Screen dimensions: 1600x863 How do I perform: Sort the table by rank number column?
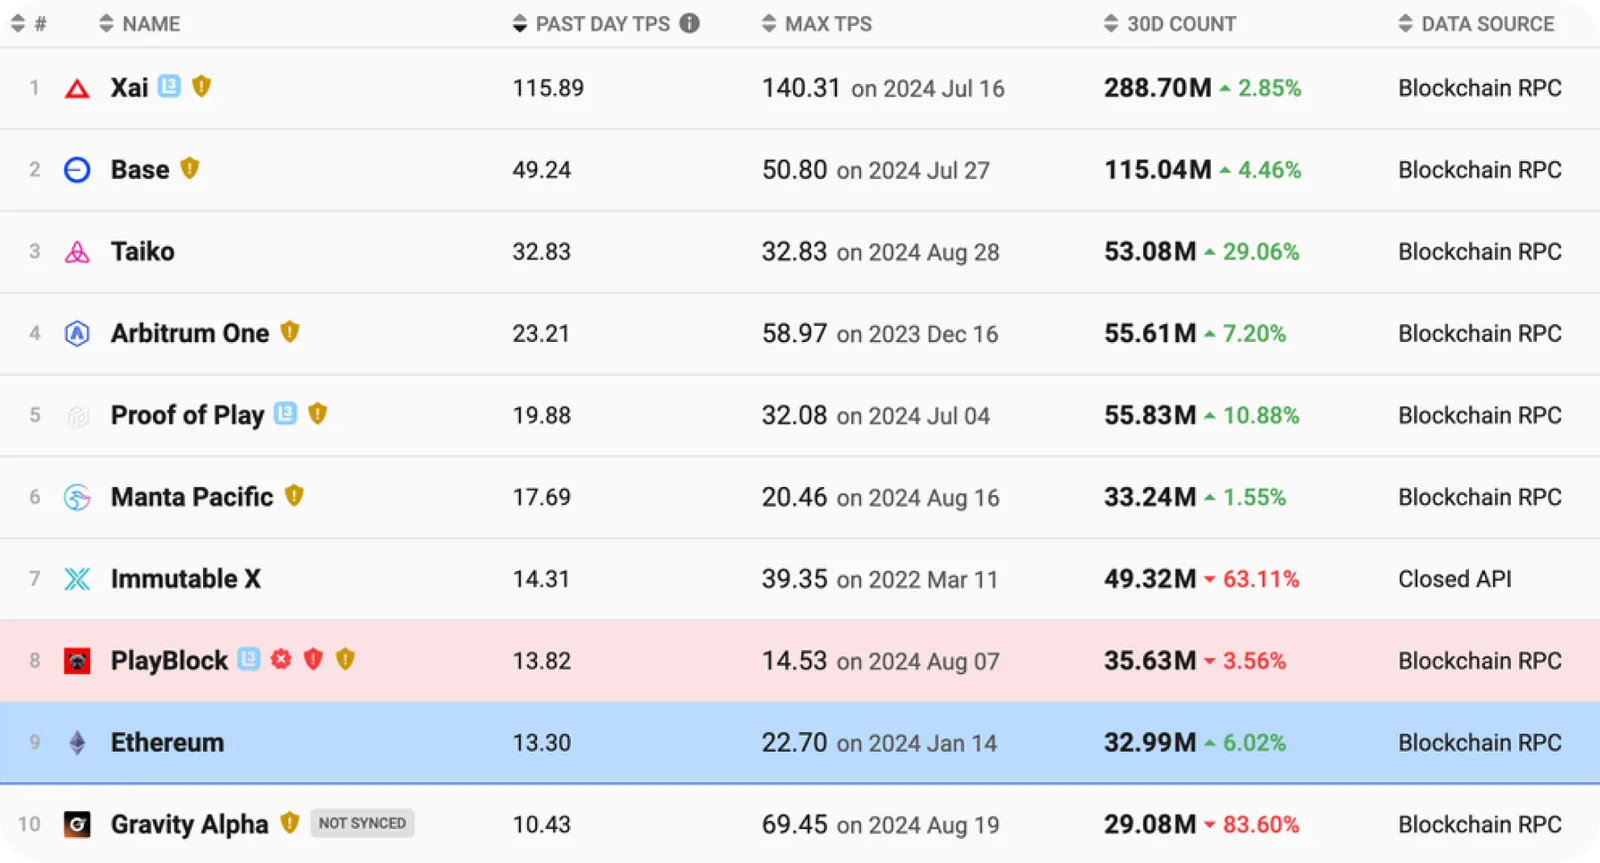point(28,24)
